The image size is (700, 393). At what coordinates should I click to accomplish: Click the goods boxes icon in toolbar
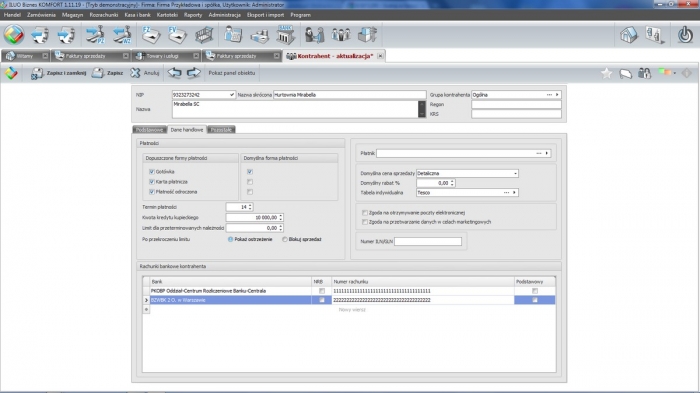[367, 34]
